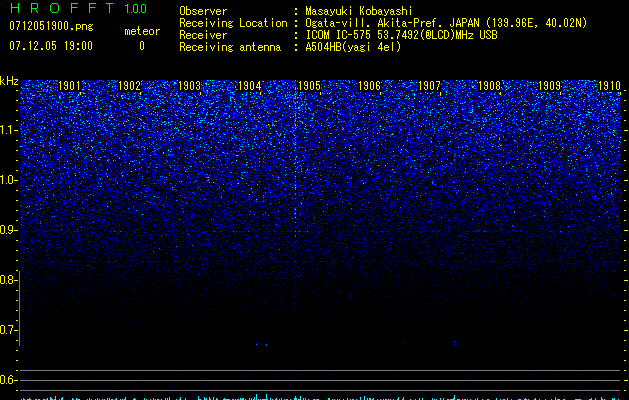Select the filename 0712051900.png
The width and height of the screenshot is (629, 400).
[51, 26]
